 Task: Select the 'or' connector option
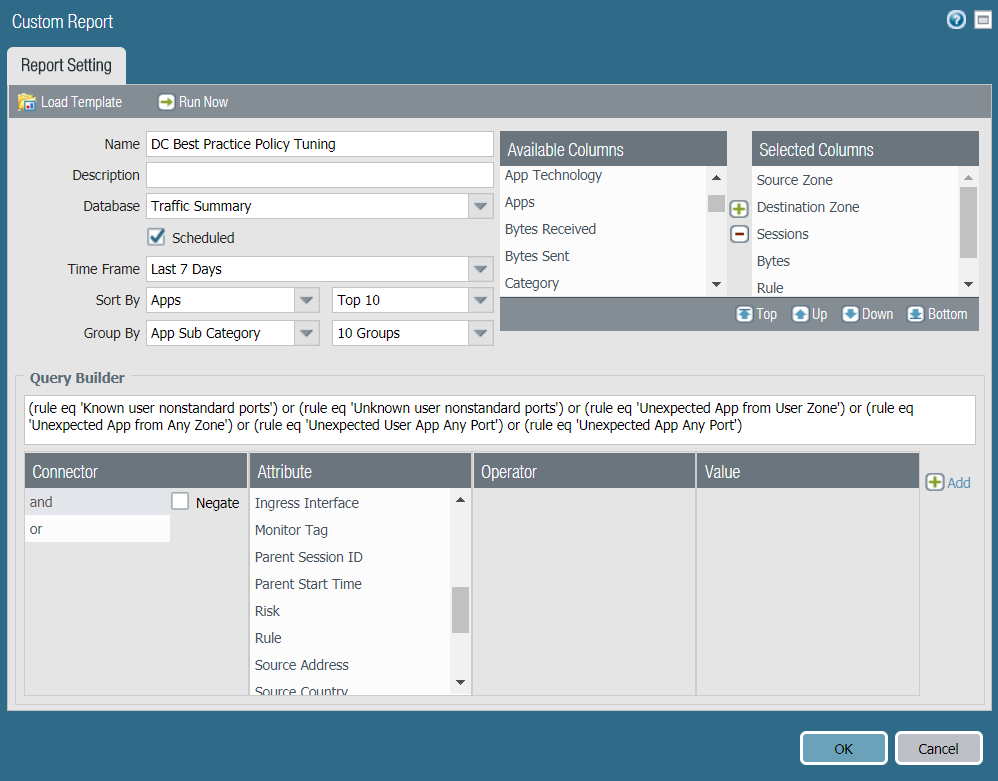[x=97, y=529]
